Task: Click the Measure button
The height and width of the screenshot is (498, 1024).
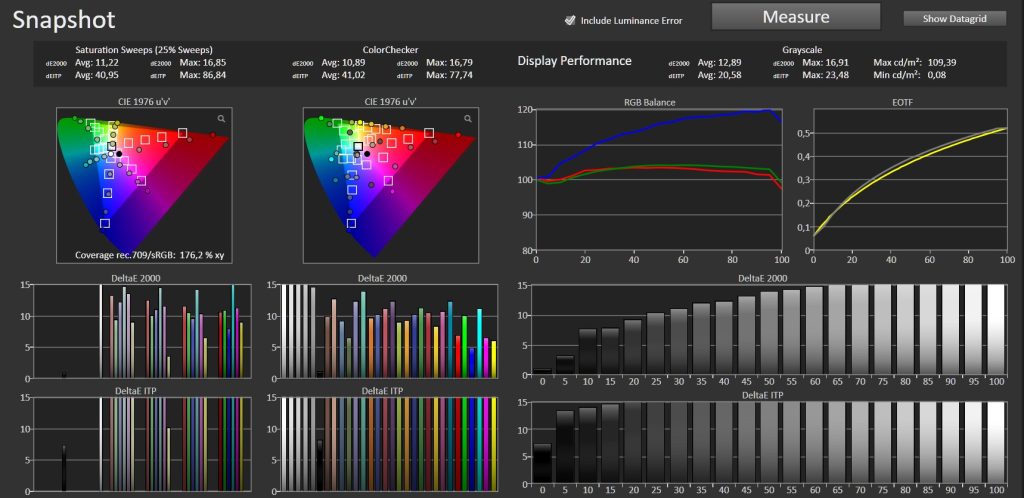Action: click(795, 16)
